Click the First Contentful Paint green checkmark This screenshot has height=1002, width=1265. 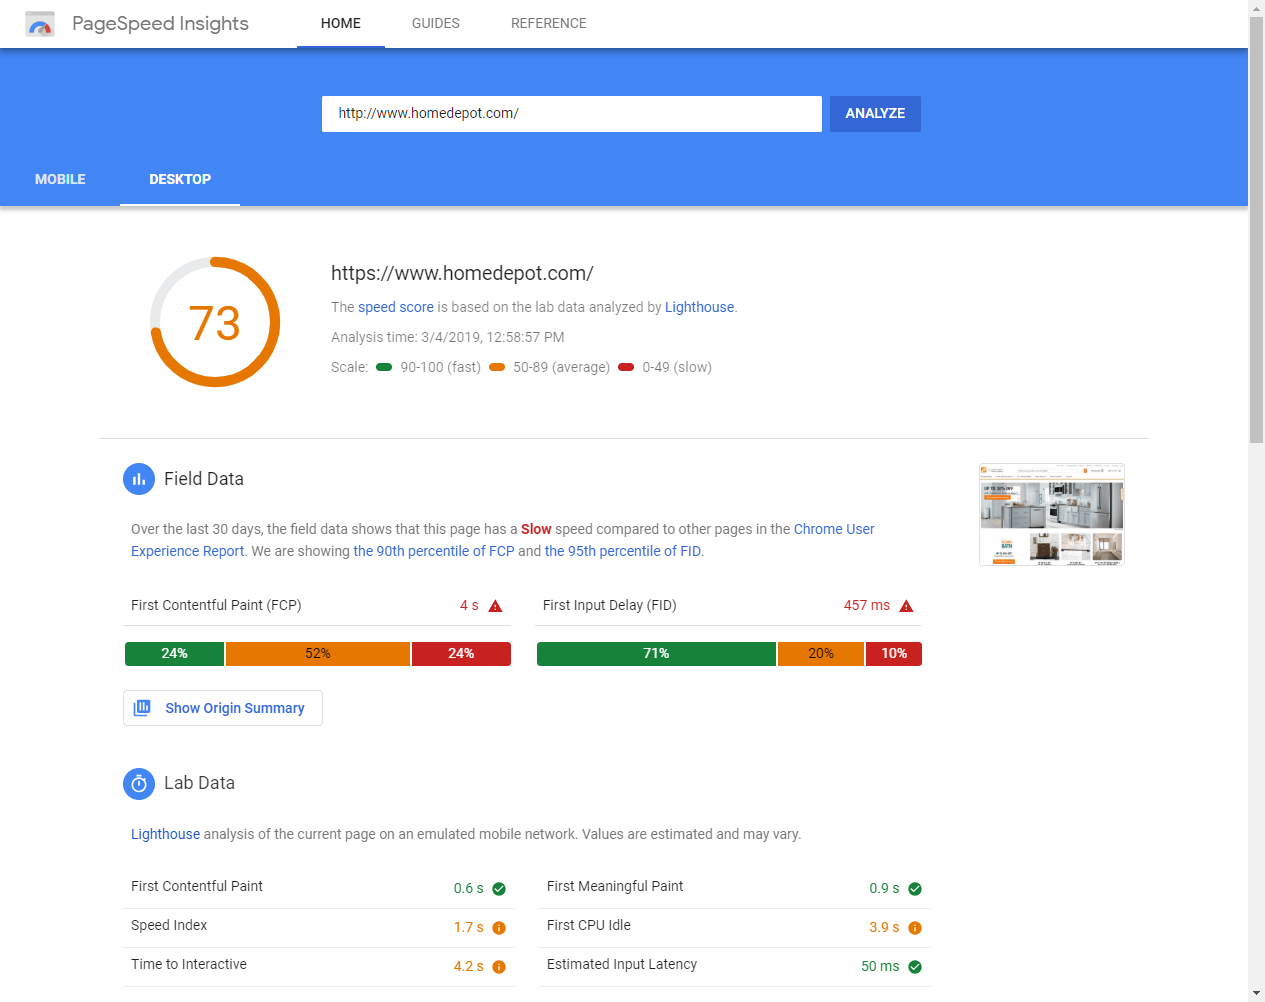[x=499, y=889]
